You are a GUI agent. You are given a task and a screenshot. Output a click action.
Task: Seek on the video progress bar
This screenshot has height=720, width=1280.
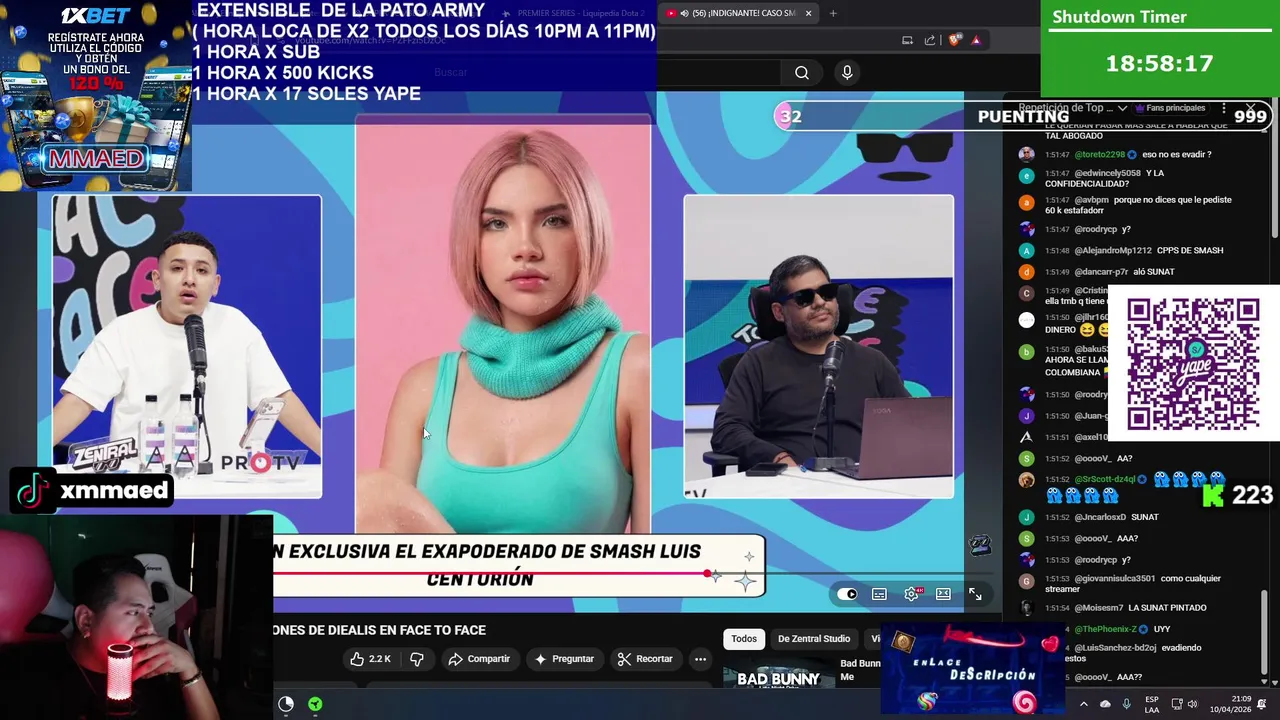[632, 574]
